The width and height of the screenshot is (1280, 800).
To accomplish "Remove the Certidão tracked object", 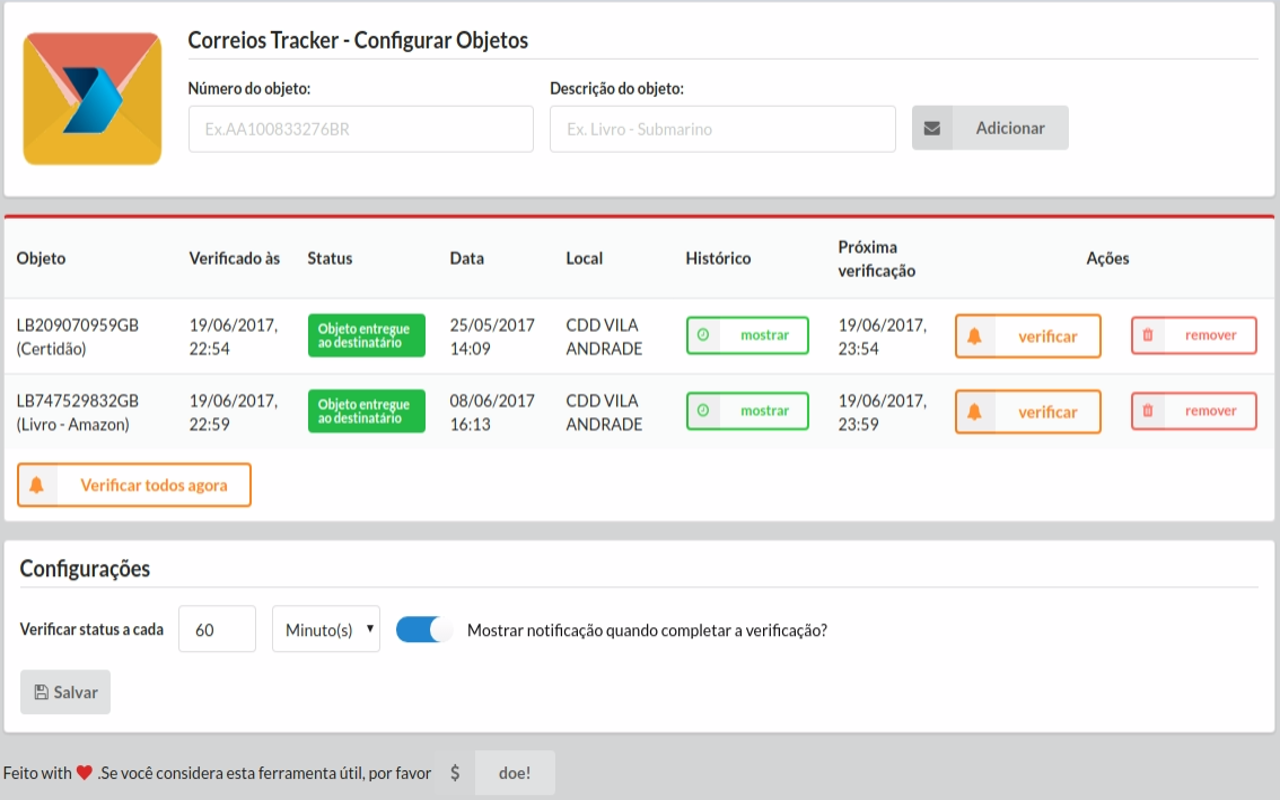I will (x=1205, y=335).
